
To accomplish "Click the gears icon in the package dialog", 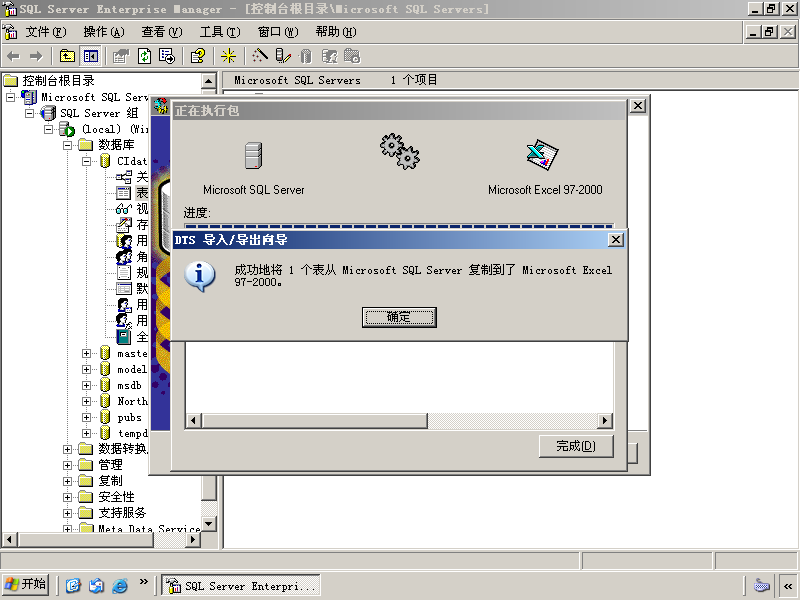I will click(399, 152).
